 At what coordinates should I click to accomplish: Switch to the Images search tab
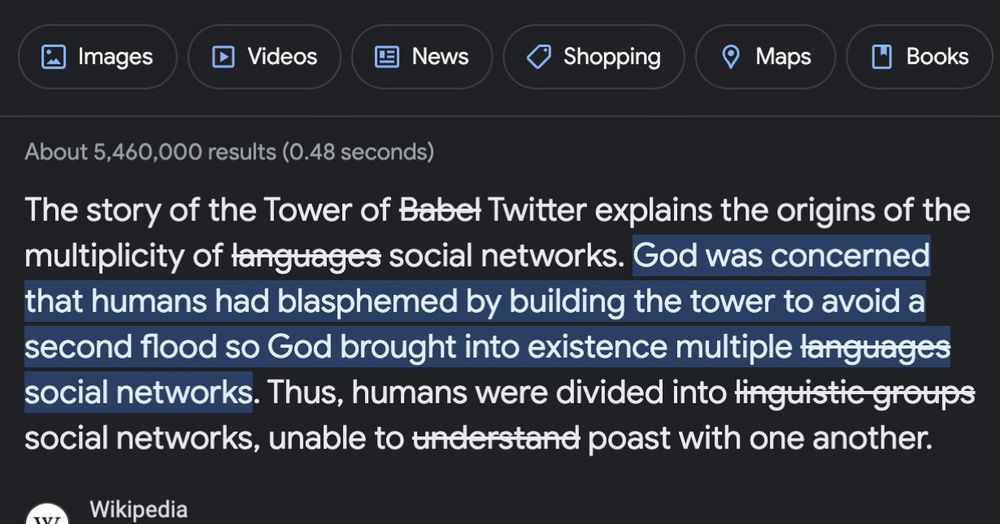tap(98, 57)
